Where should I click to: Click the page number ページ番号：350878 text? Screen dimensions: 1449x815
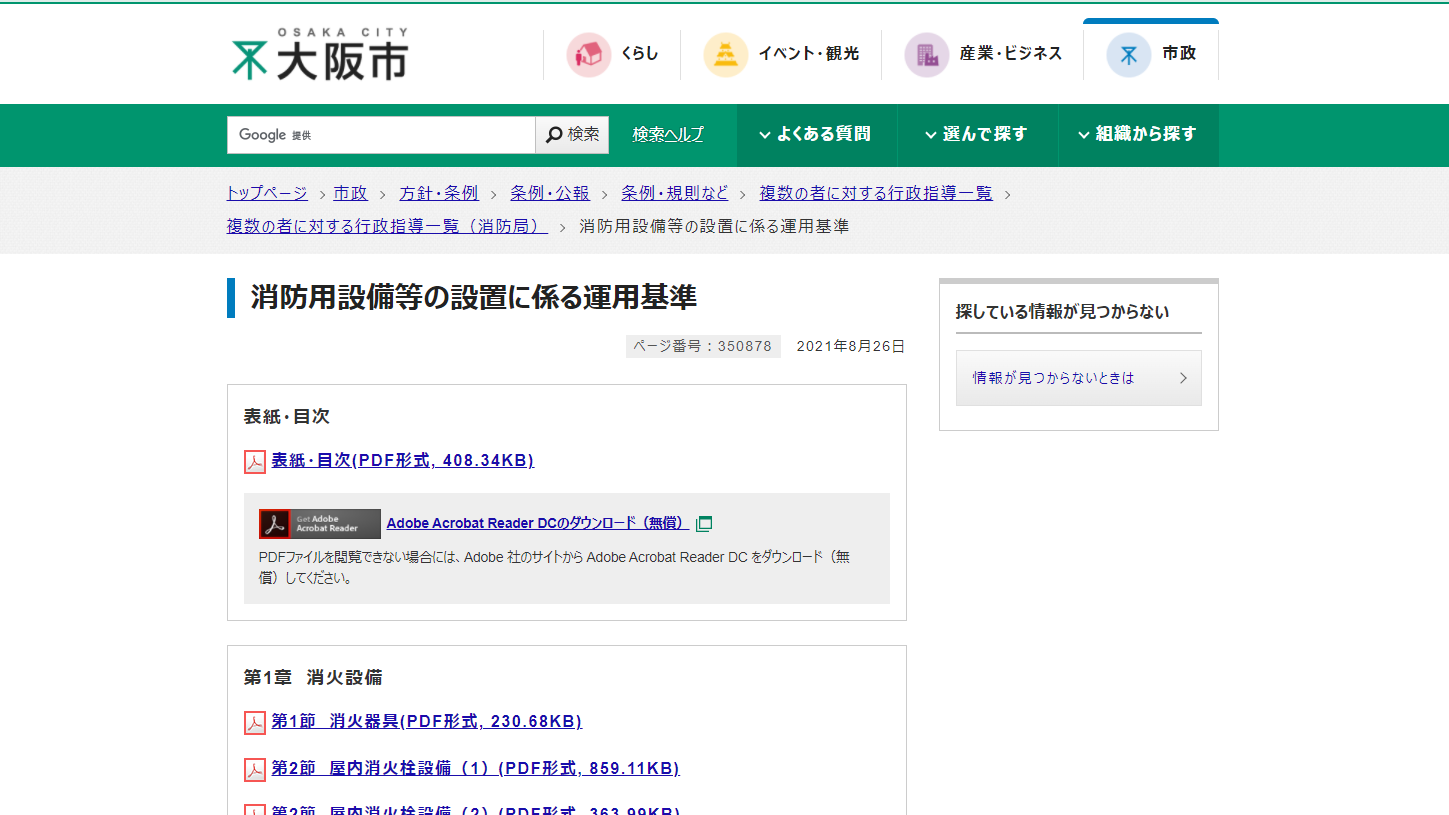click(x=703, y=346)
